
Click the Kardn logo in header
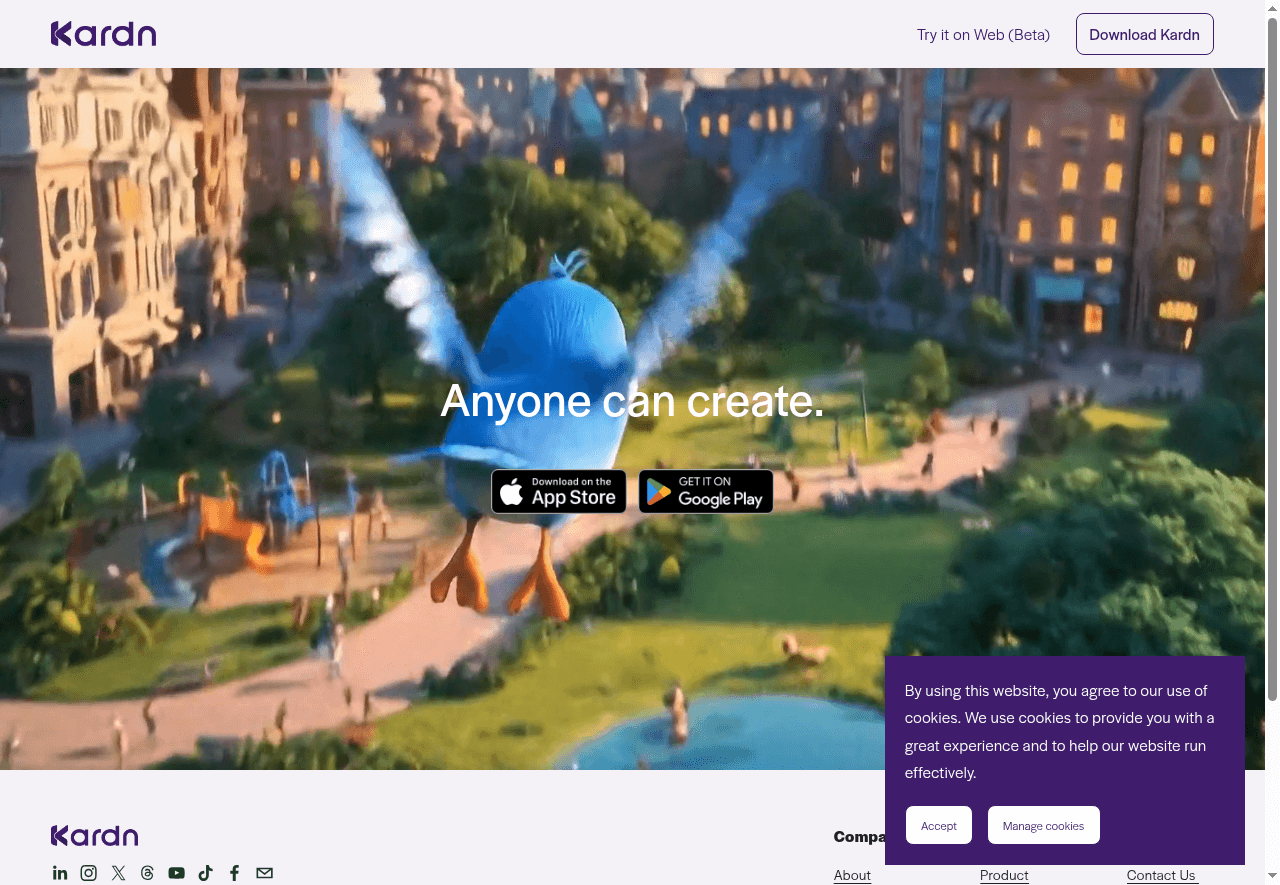click(x=103, y=34)
